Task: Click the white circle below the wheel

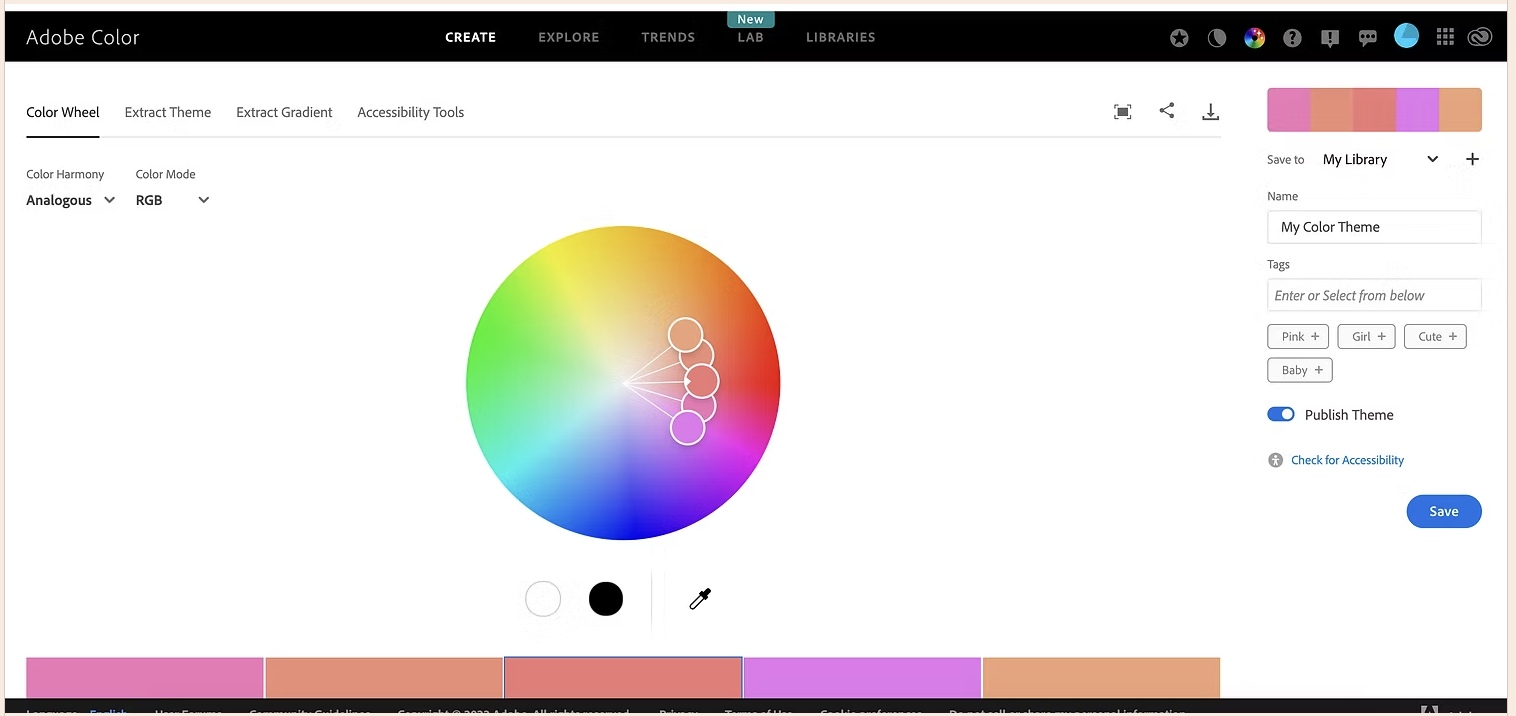Action: coord(543,599)
